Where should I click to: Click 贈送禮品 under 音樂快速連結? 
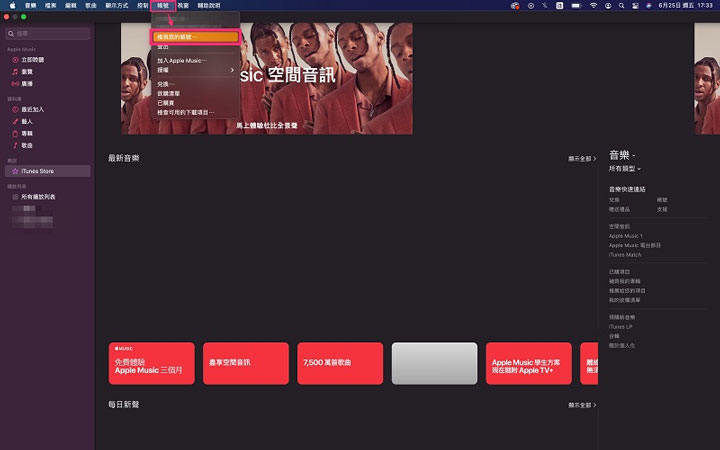[619, 209]
